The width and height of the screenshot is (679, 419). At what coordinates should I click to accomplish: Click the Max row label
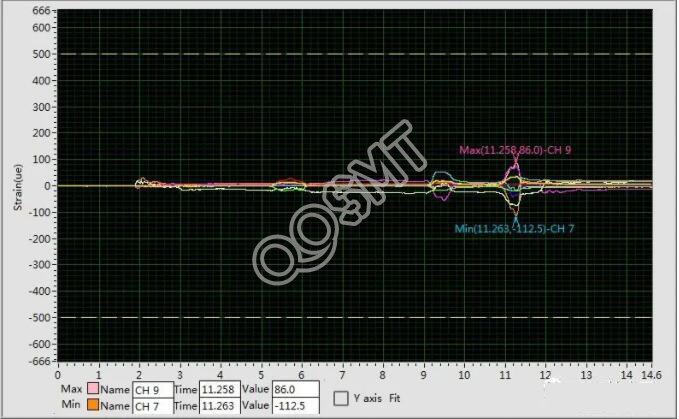pos(71,389)
